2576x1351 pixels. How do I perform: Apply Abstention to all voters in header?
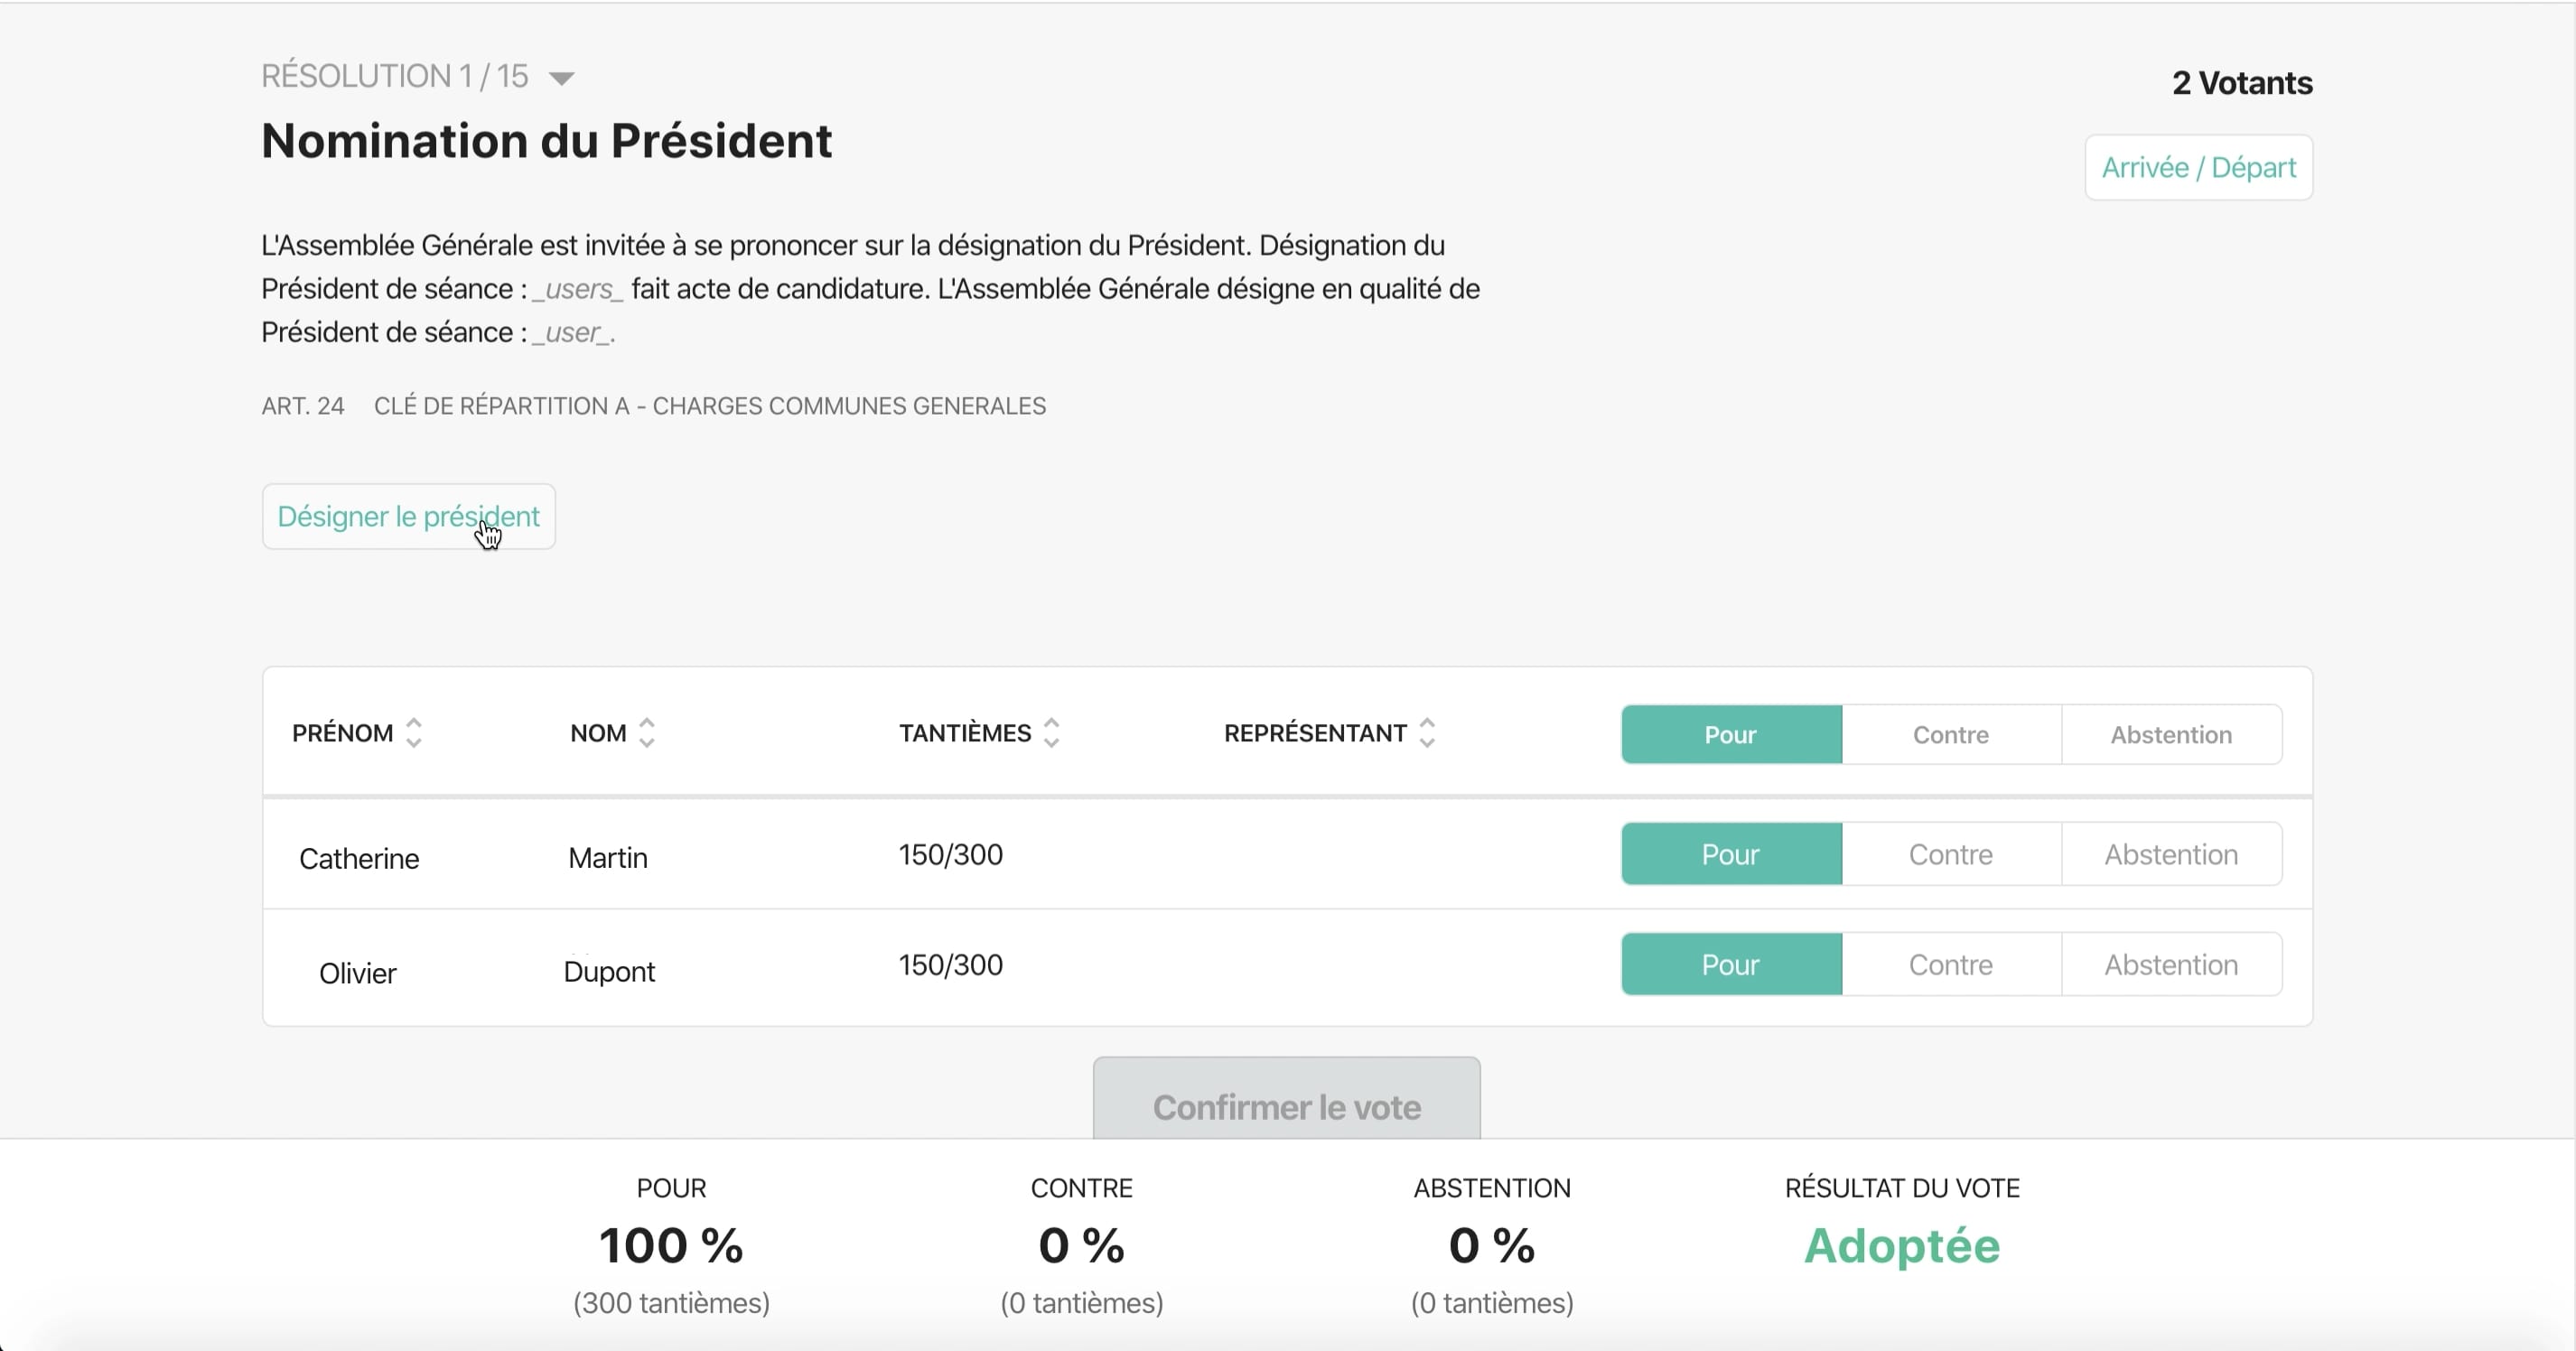pyautogui.click(x=2171, y=735)
